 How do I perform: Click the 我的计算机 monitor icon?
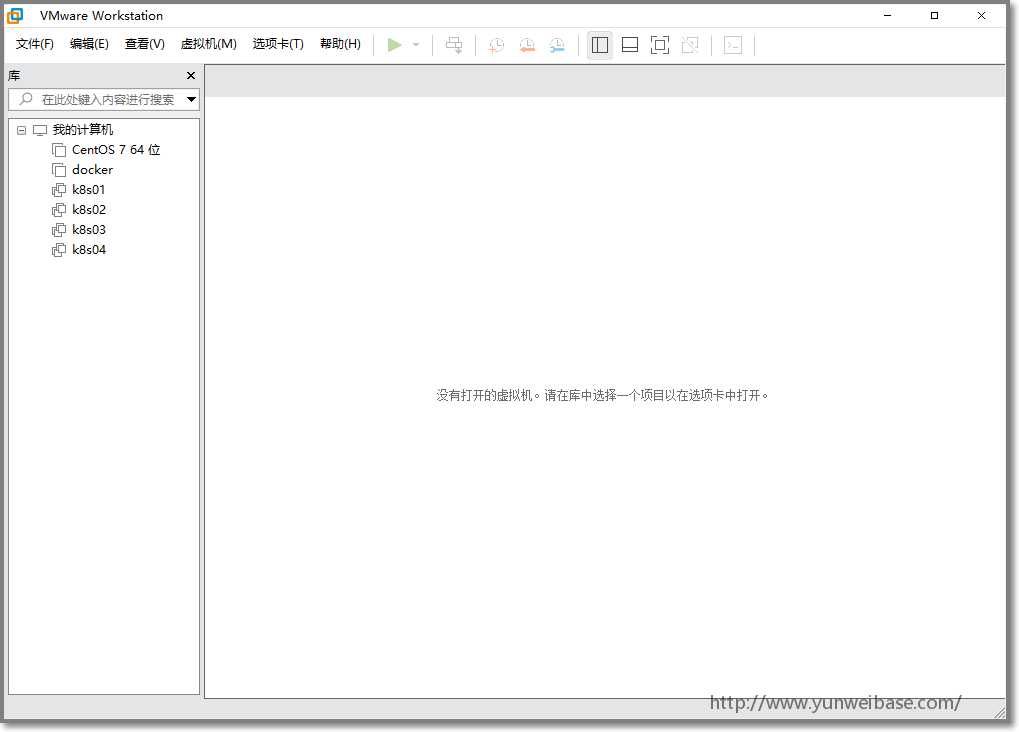40,131
